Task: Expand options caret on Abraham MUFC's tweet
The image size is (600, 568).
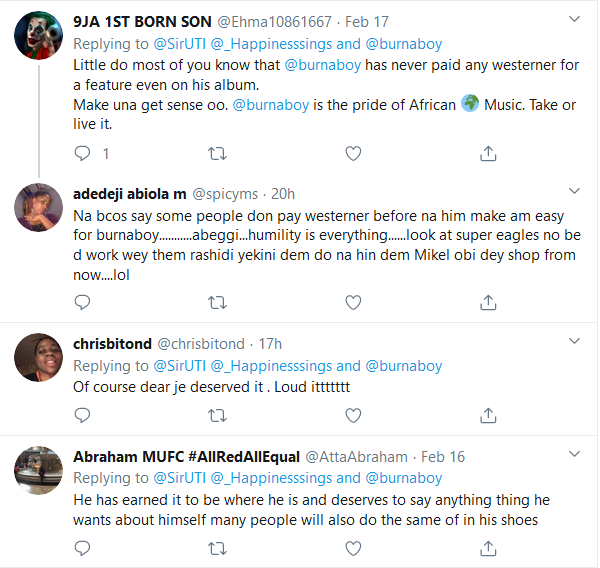Action: pyautogui.click(x=573, y=453)
